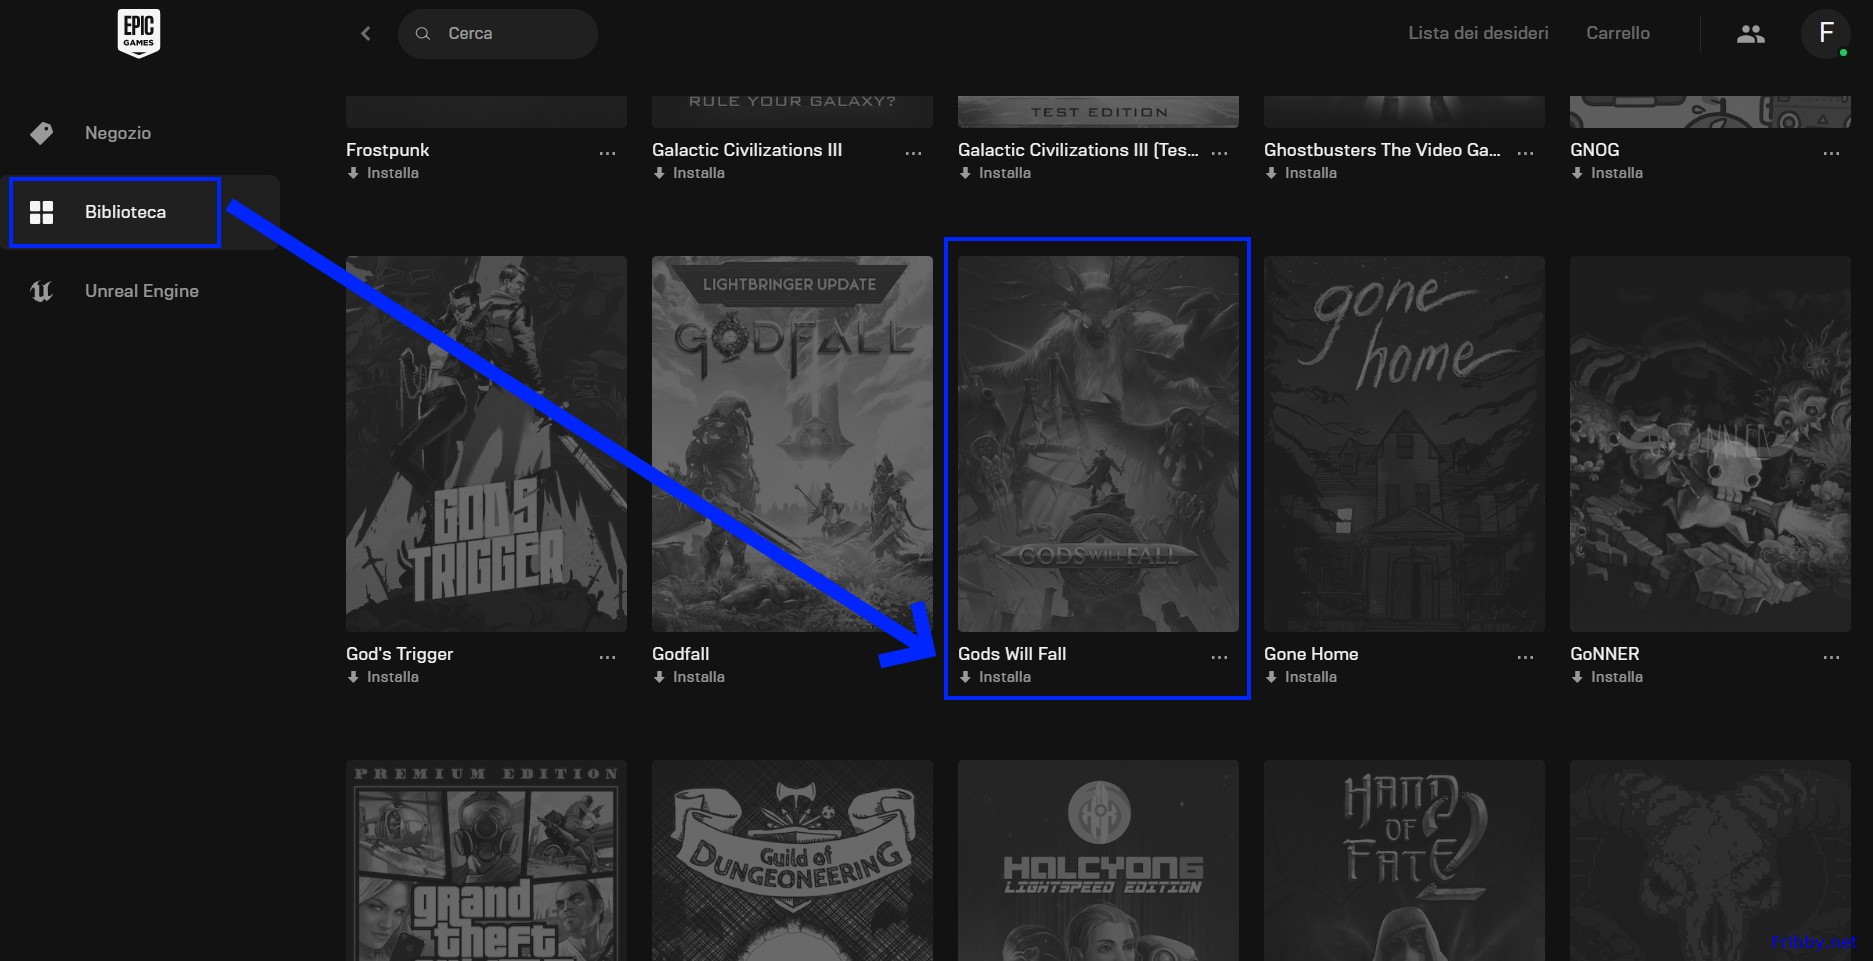
Task: Click the search magnifier icon
Action: (x=423, y=34)
